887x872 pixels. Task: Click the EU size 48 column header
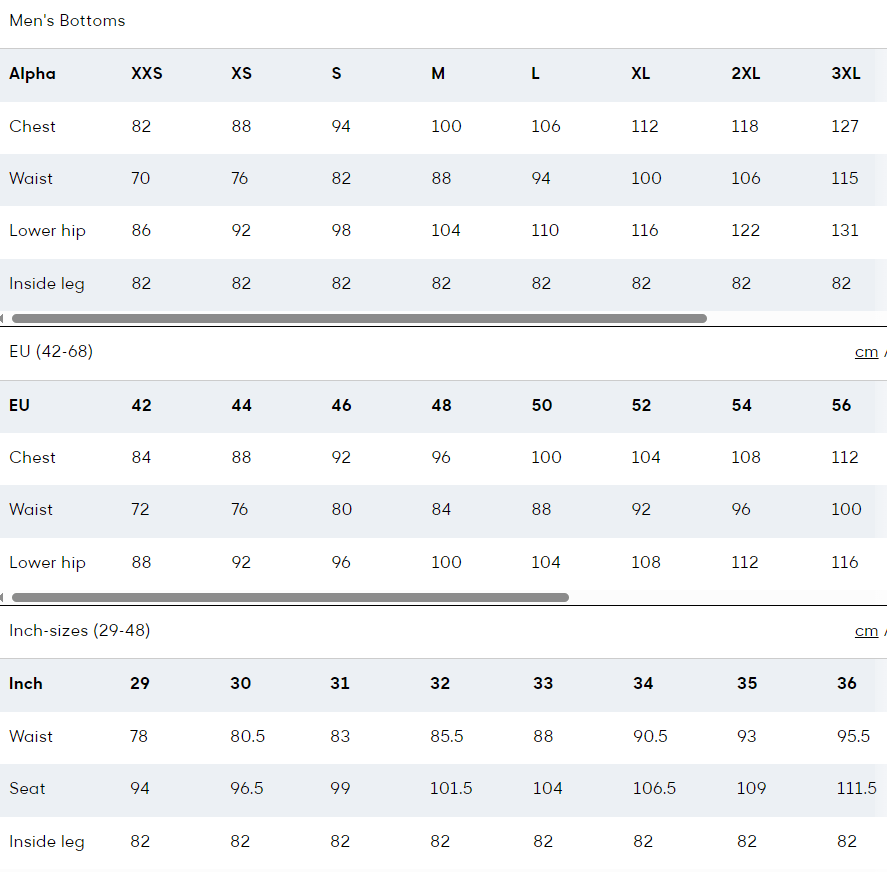pyautogui.click(x=441, y=405)
